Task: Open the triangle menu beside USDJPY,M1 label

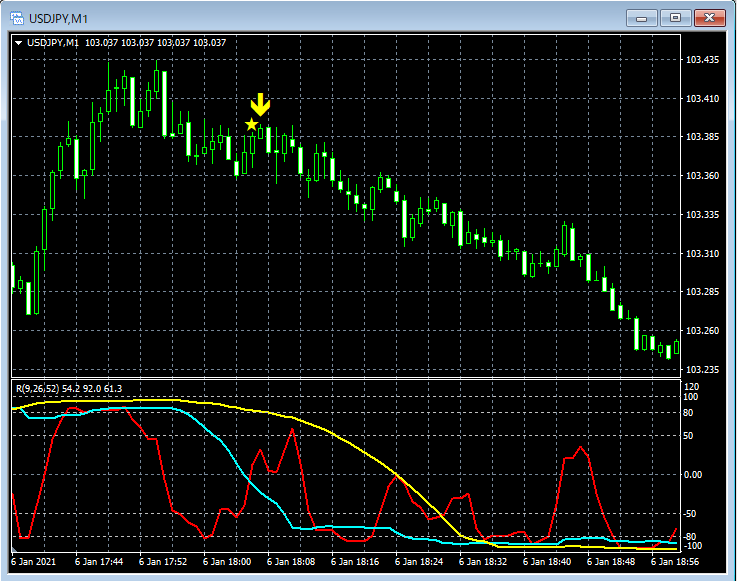Action: pos(19,43)
